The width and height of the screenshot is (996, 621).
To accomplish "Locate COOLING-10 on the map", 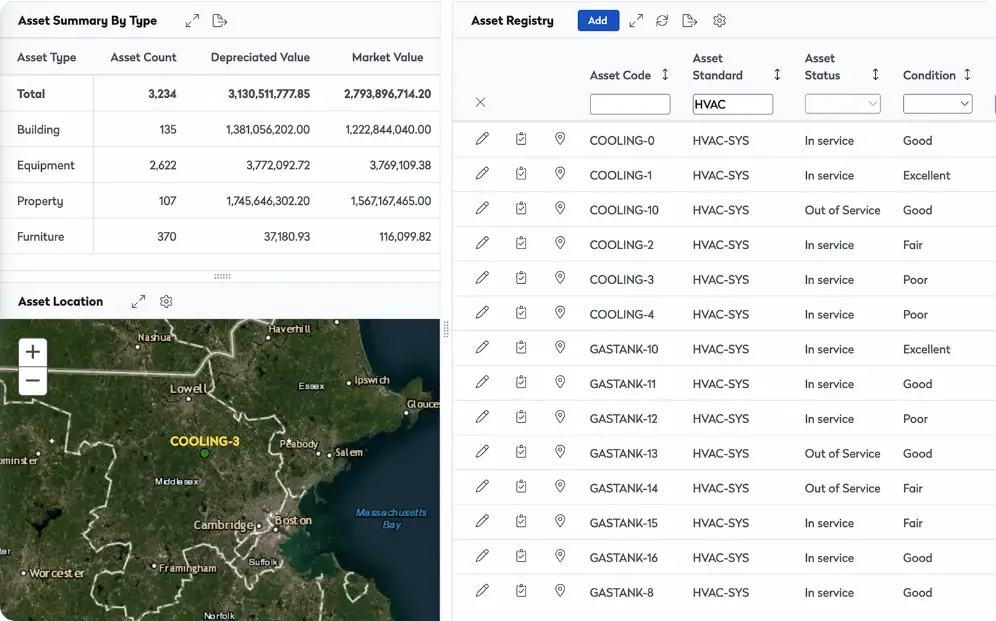I will coord(560,209).
